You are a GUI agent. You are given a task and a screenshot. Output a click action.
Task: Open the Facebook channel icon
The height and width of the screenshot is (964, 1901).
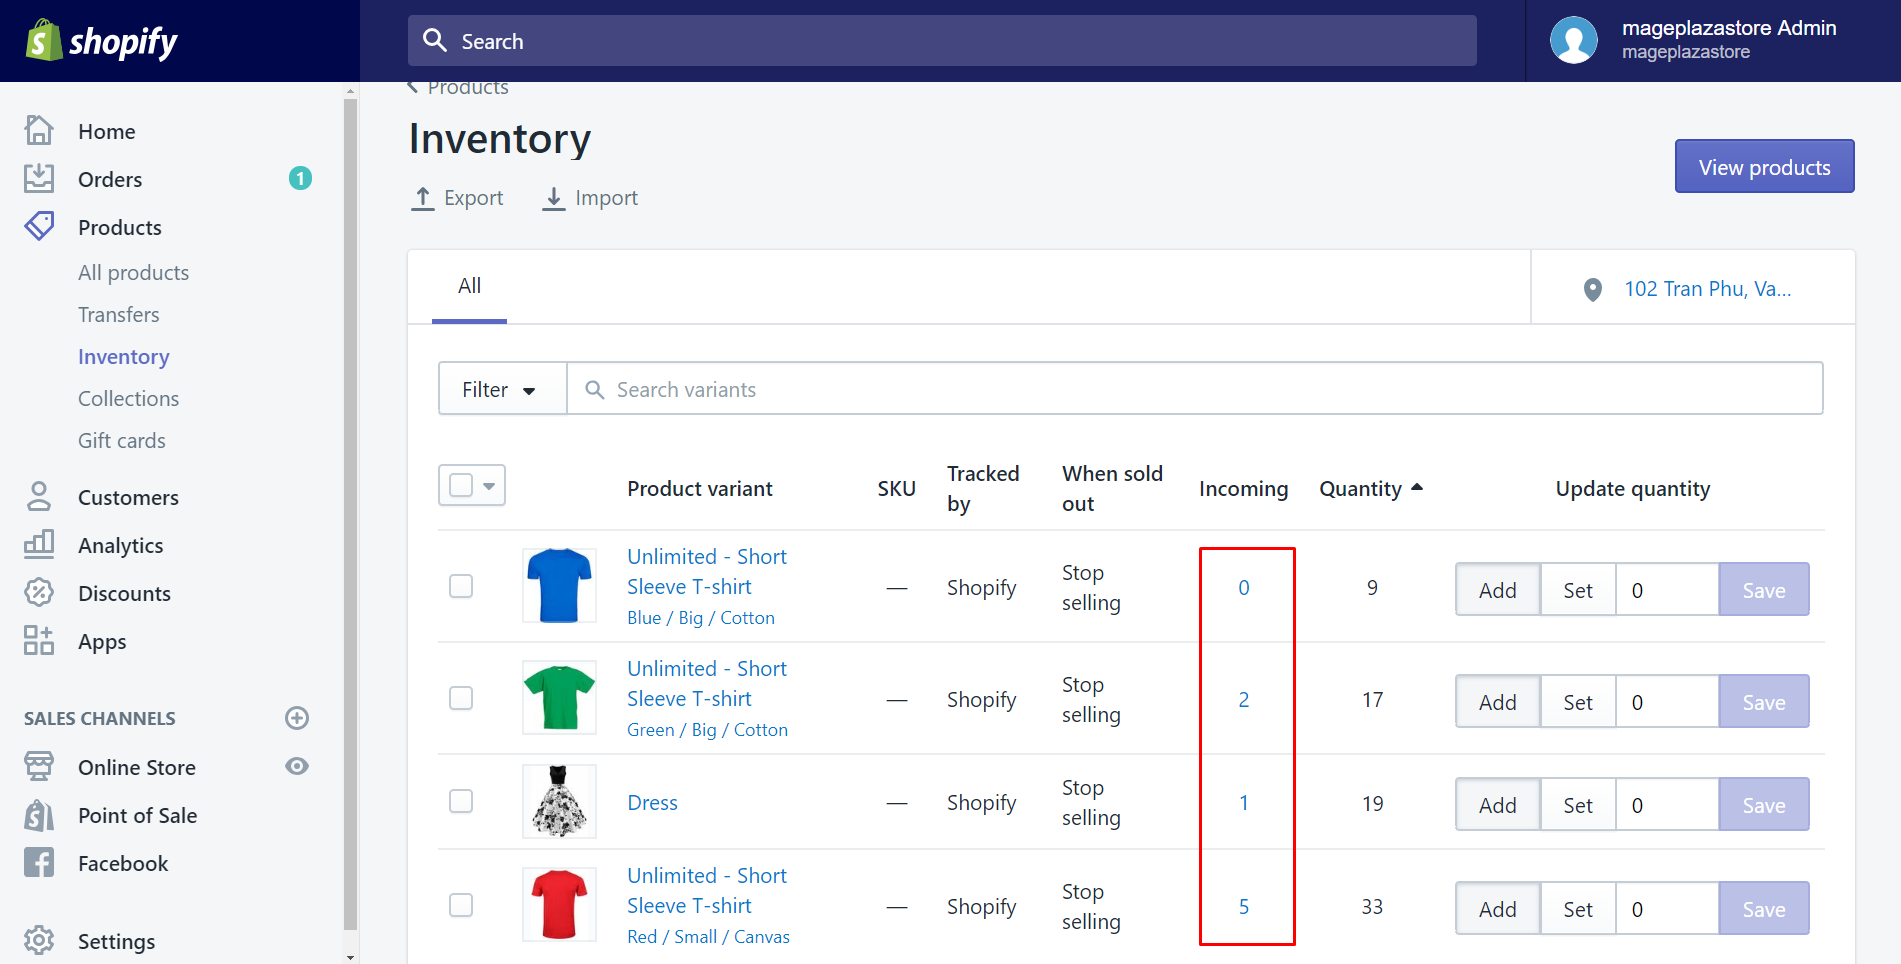coord(39,863)
